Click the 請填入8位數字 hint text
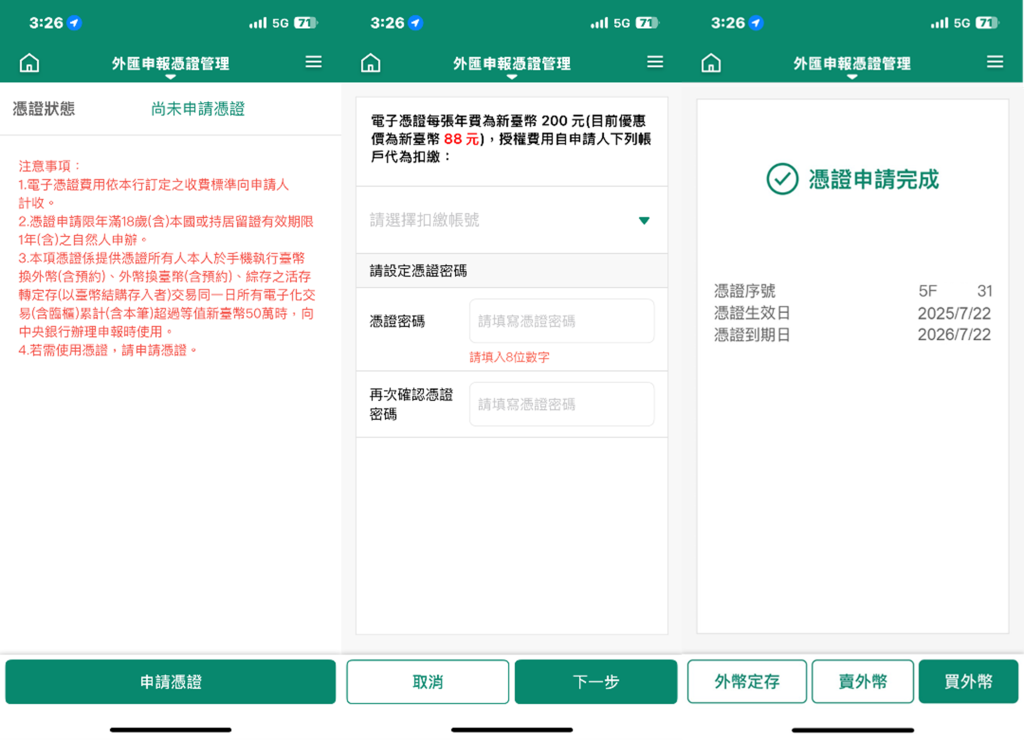The height and width of the screenshot is (740, 1024). pyautogui.click(x=509, y=357)
